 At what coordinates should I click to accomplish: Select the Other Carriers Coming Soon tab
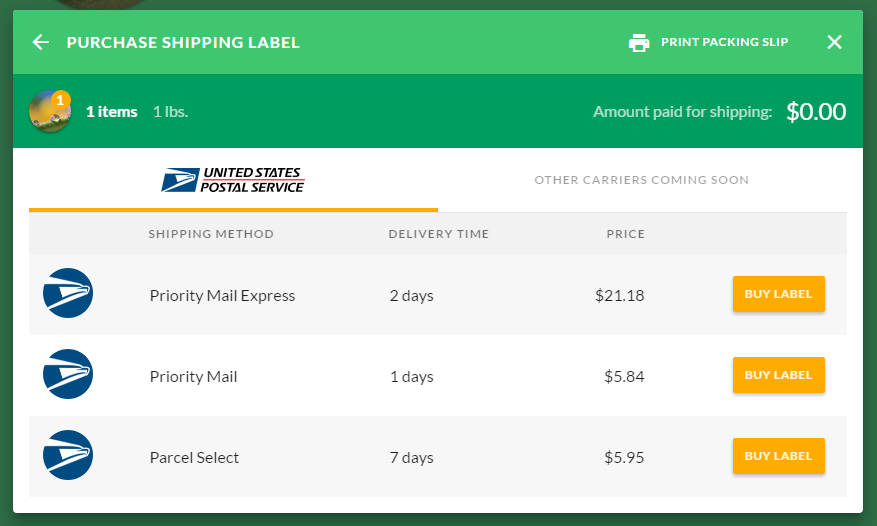point(641,180)
